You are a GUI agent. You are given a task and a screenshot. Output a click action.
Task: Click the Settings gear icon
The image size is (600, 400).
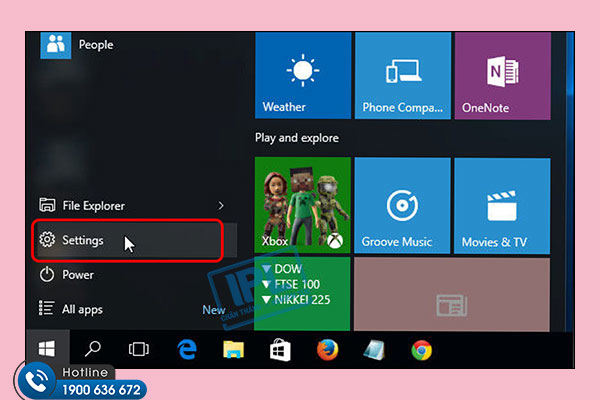(47, 240)
